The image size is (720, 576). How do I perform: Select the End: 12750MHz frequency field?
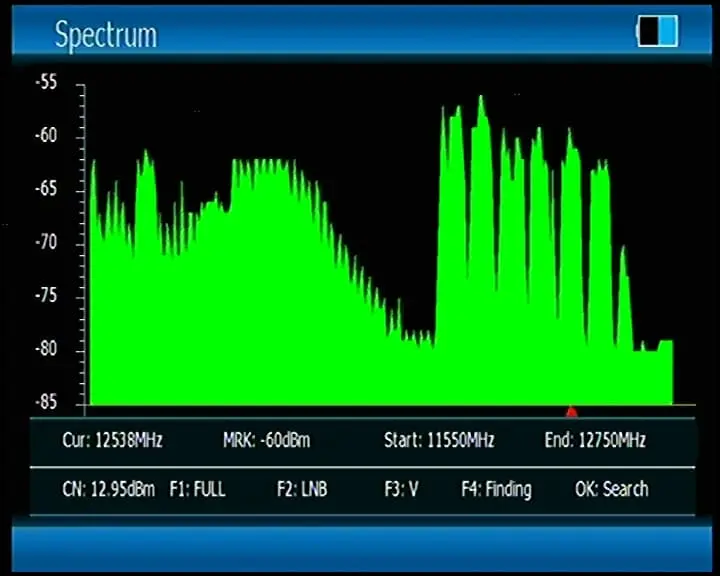coord(595,440)
